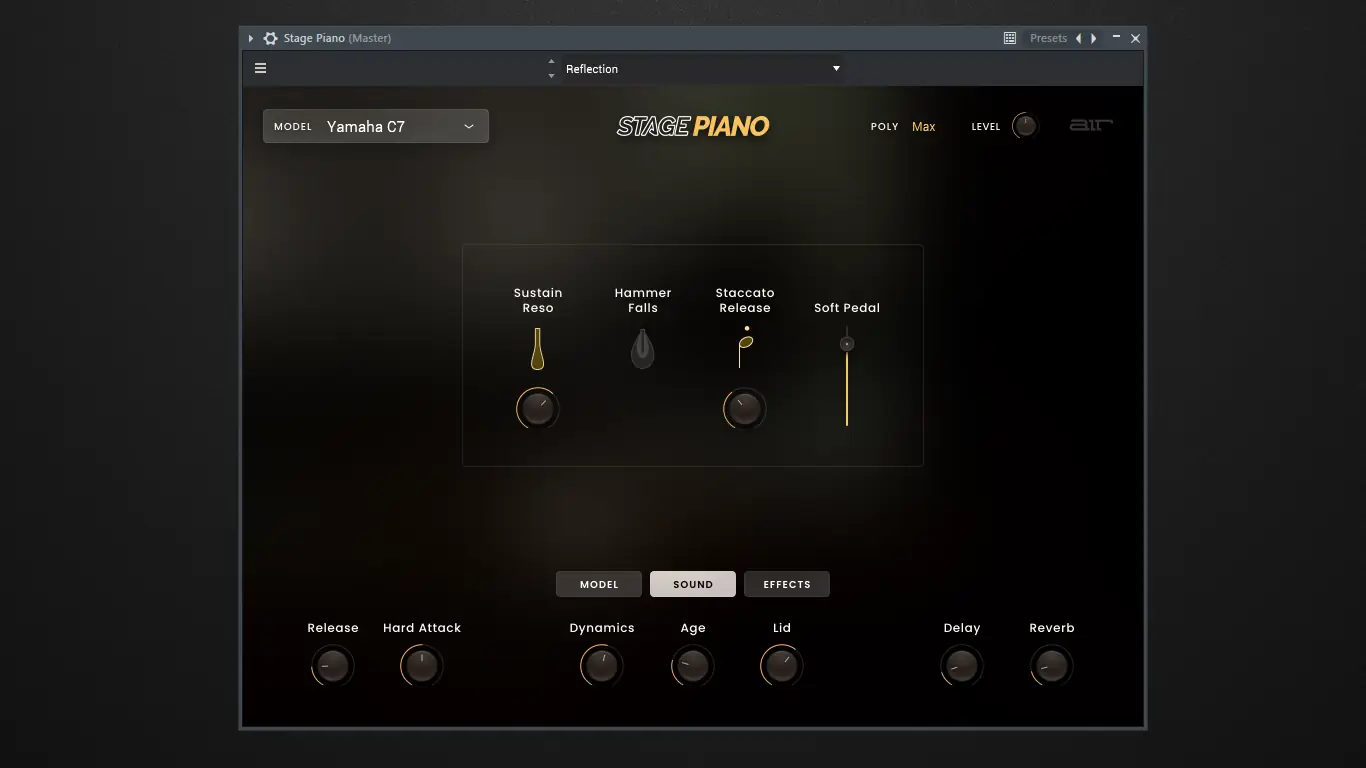This screenshot has height=768, width=1366.
Task: Switch to the SOUND tab
Action: (x=693, y=584)
